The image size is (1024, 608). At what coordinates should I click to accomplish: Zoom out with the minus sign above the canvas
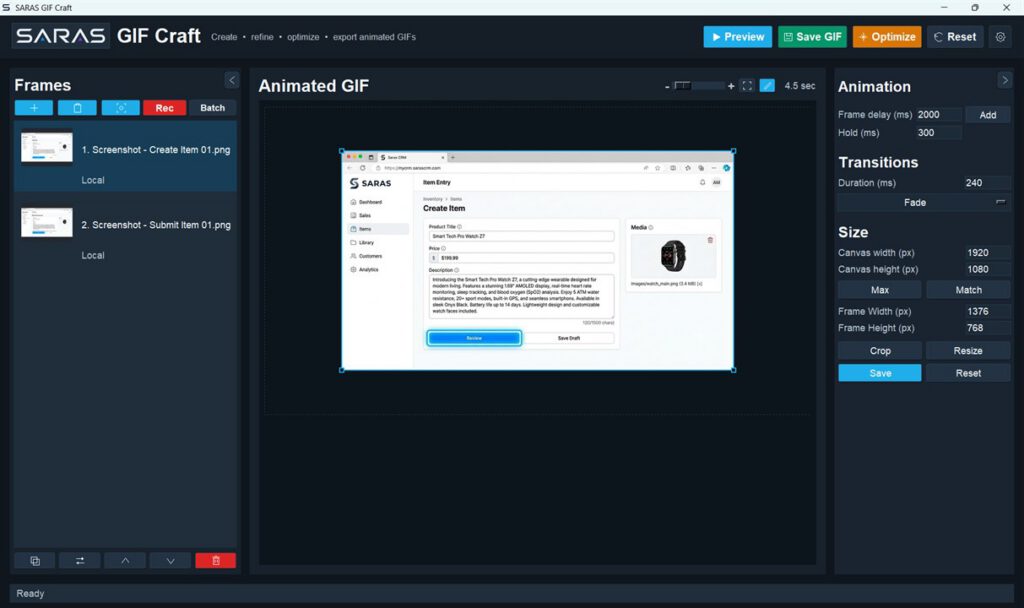click(667, 87)
